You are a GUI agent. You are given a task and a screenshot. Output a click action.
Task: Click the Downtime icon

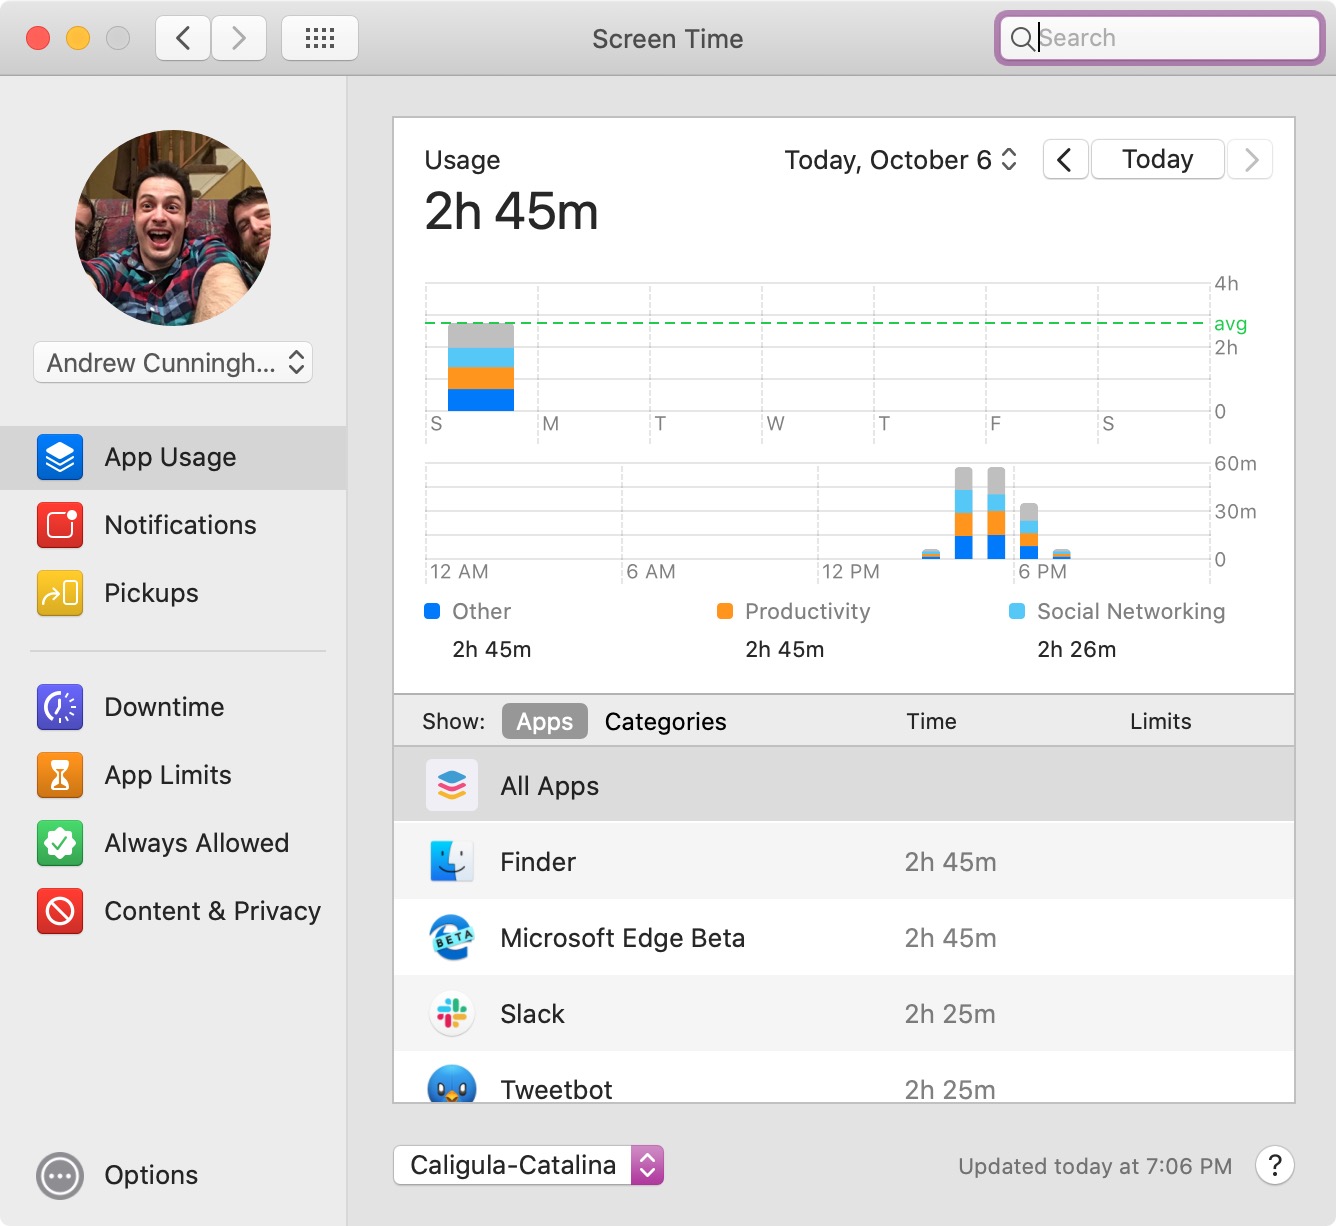click(x=60, y=708)
